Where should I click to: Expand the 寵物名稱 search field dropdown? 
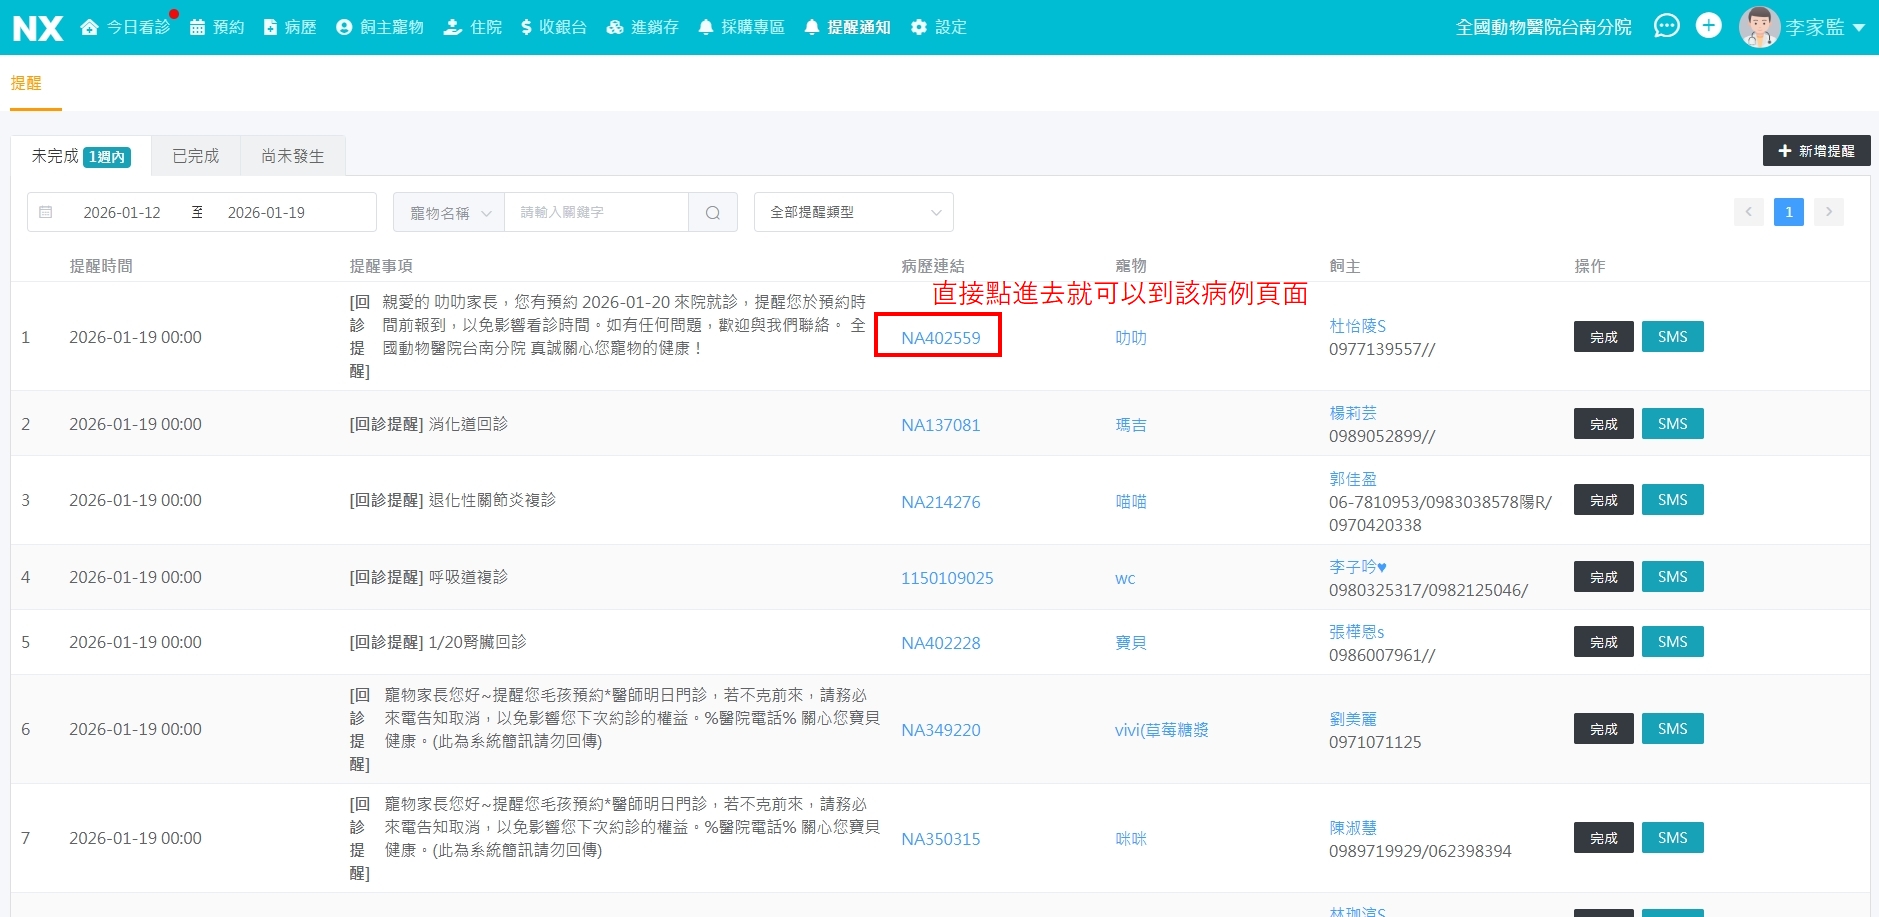tap(449, 212)
